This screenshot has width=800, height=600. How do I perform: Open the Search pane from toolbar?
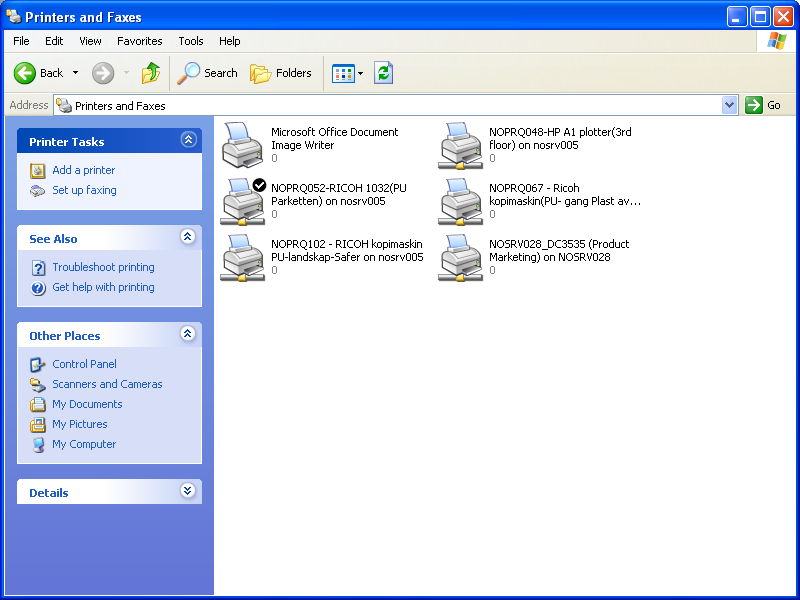[x=208, y=73]
